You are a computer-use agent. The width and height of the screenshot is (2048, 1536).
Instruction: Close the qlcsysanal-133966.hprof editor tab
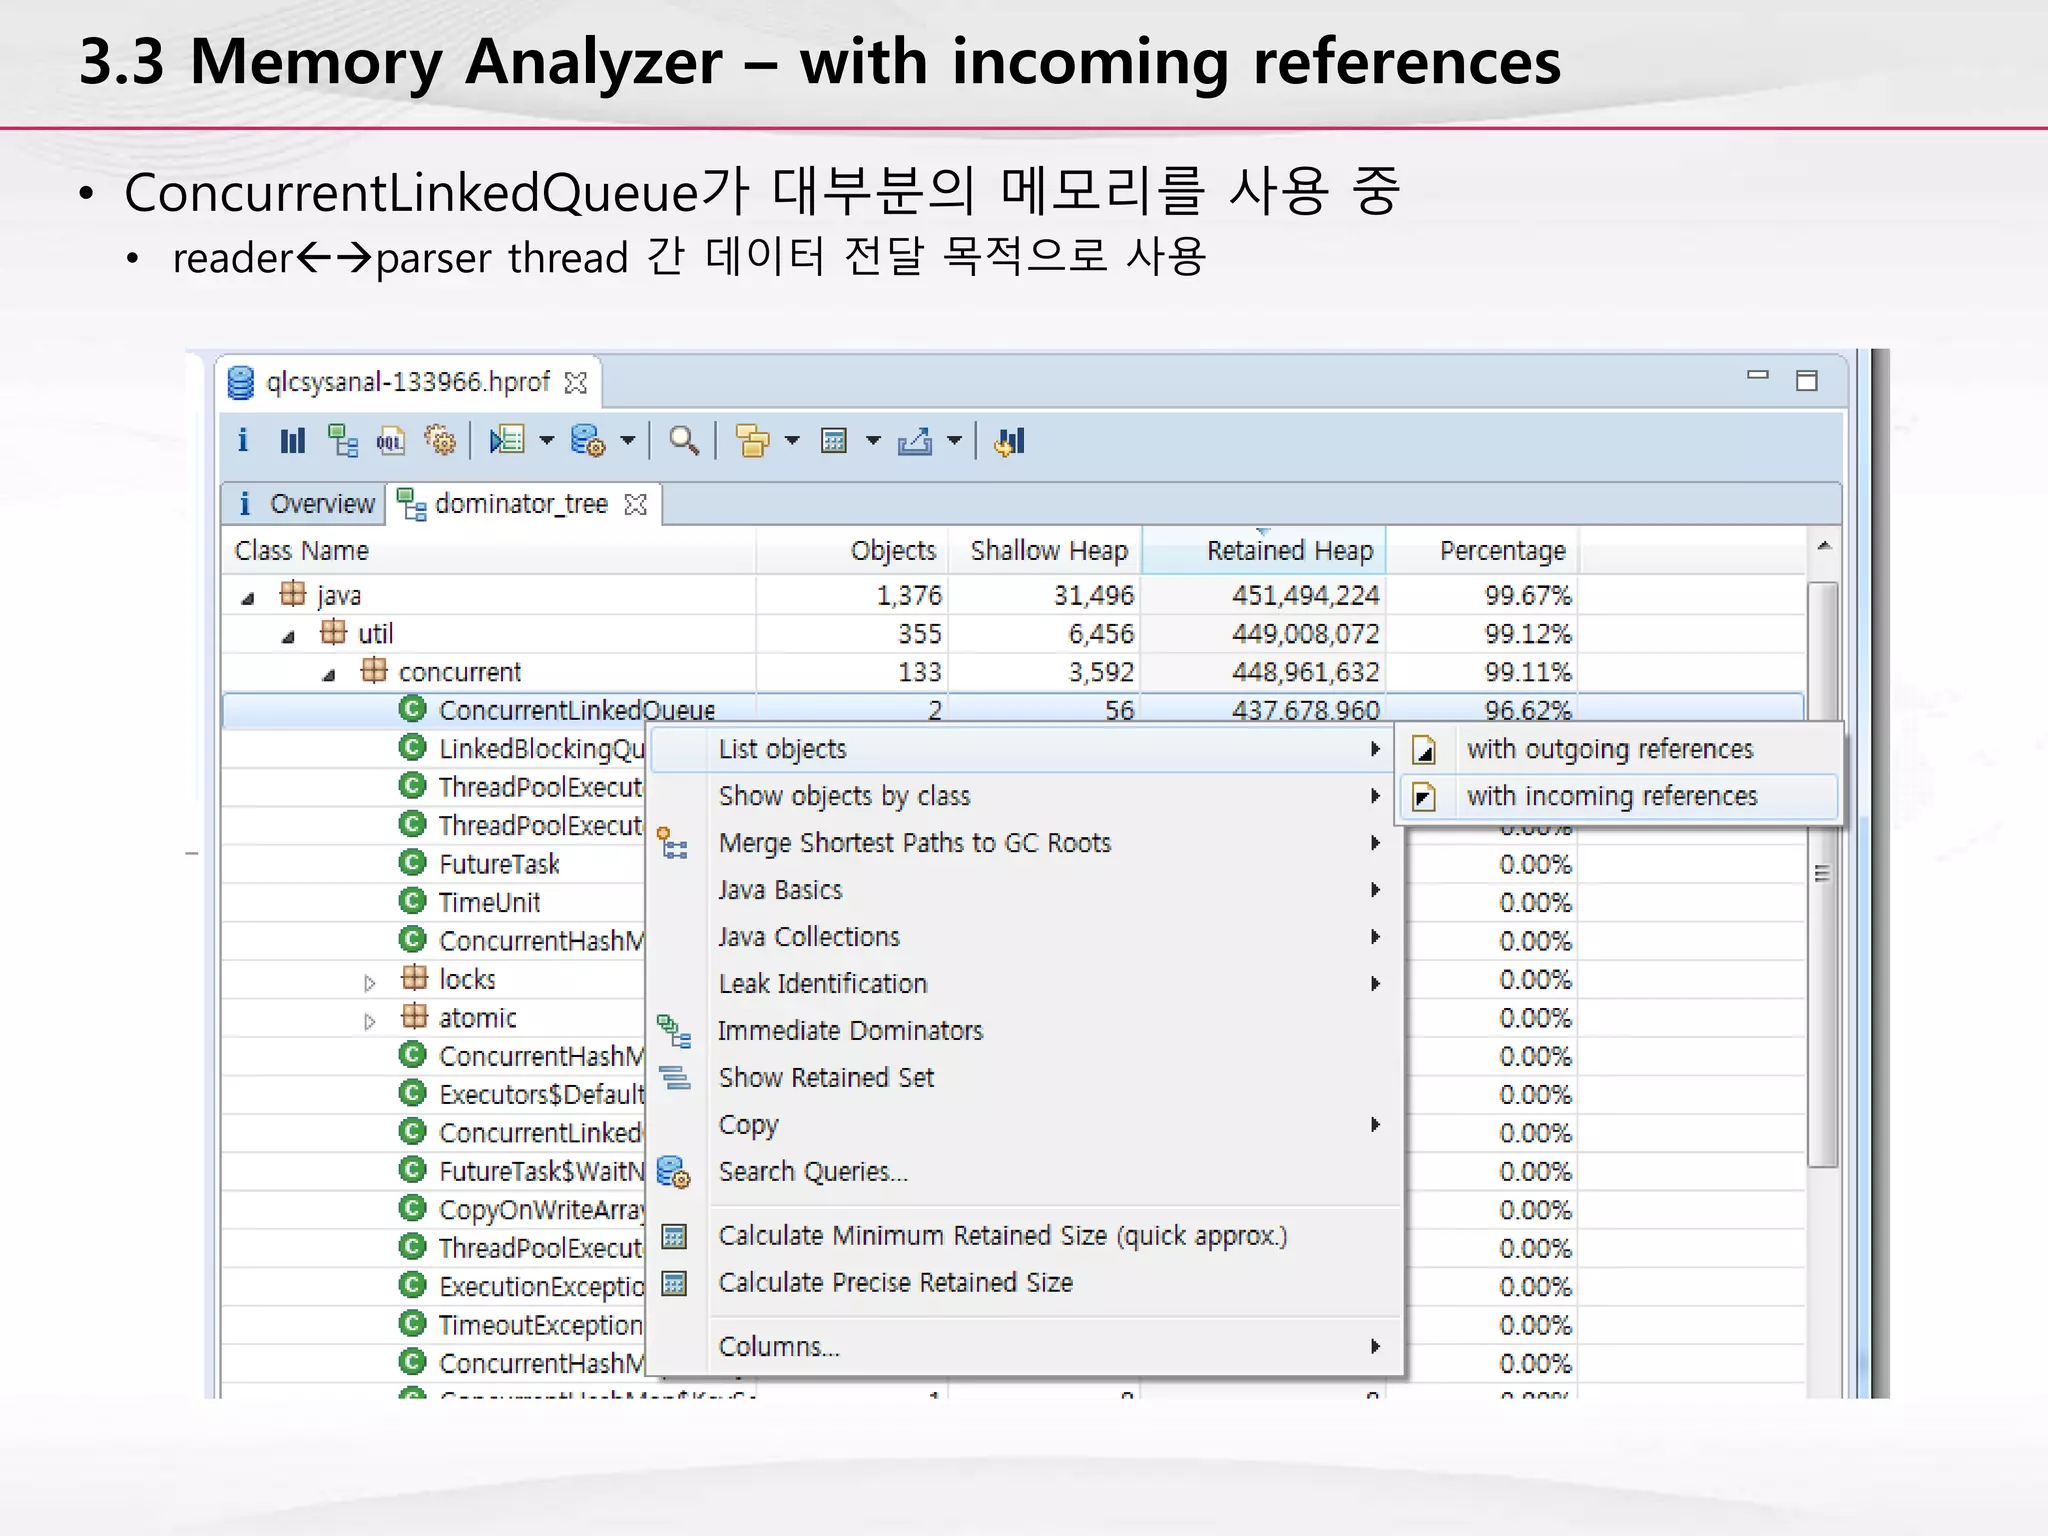pos(576,383)
